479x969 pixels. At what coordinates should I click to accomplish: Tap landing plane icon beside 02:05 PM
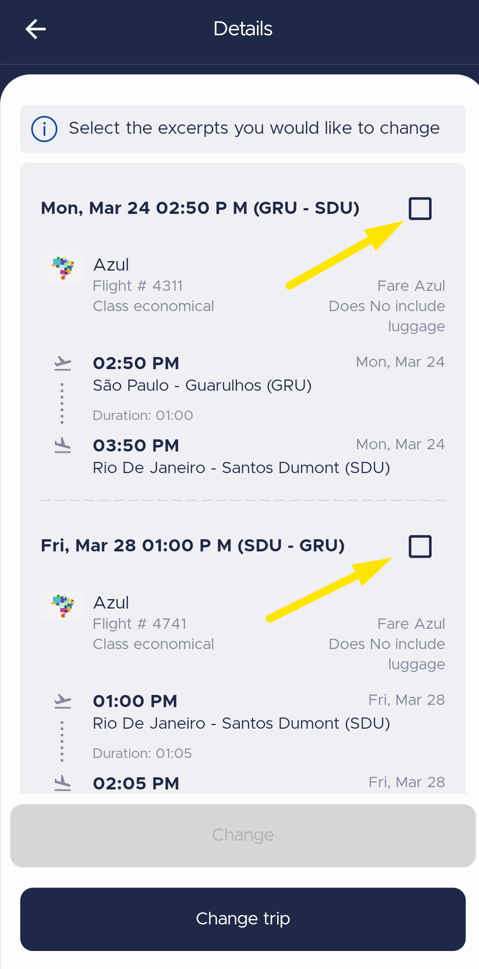coord(62,784)
